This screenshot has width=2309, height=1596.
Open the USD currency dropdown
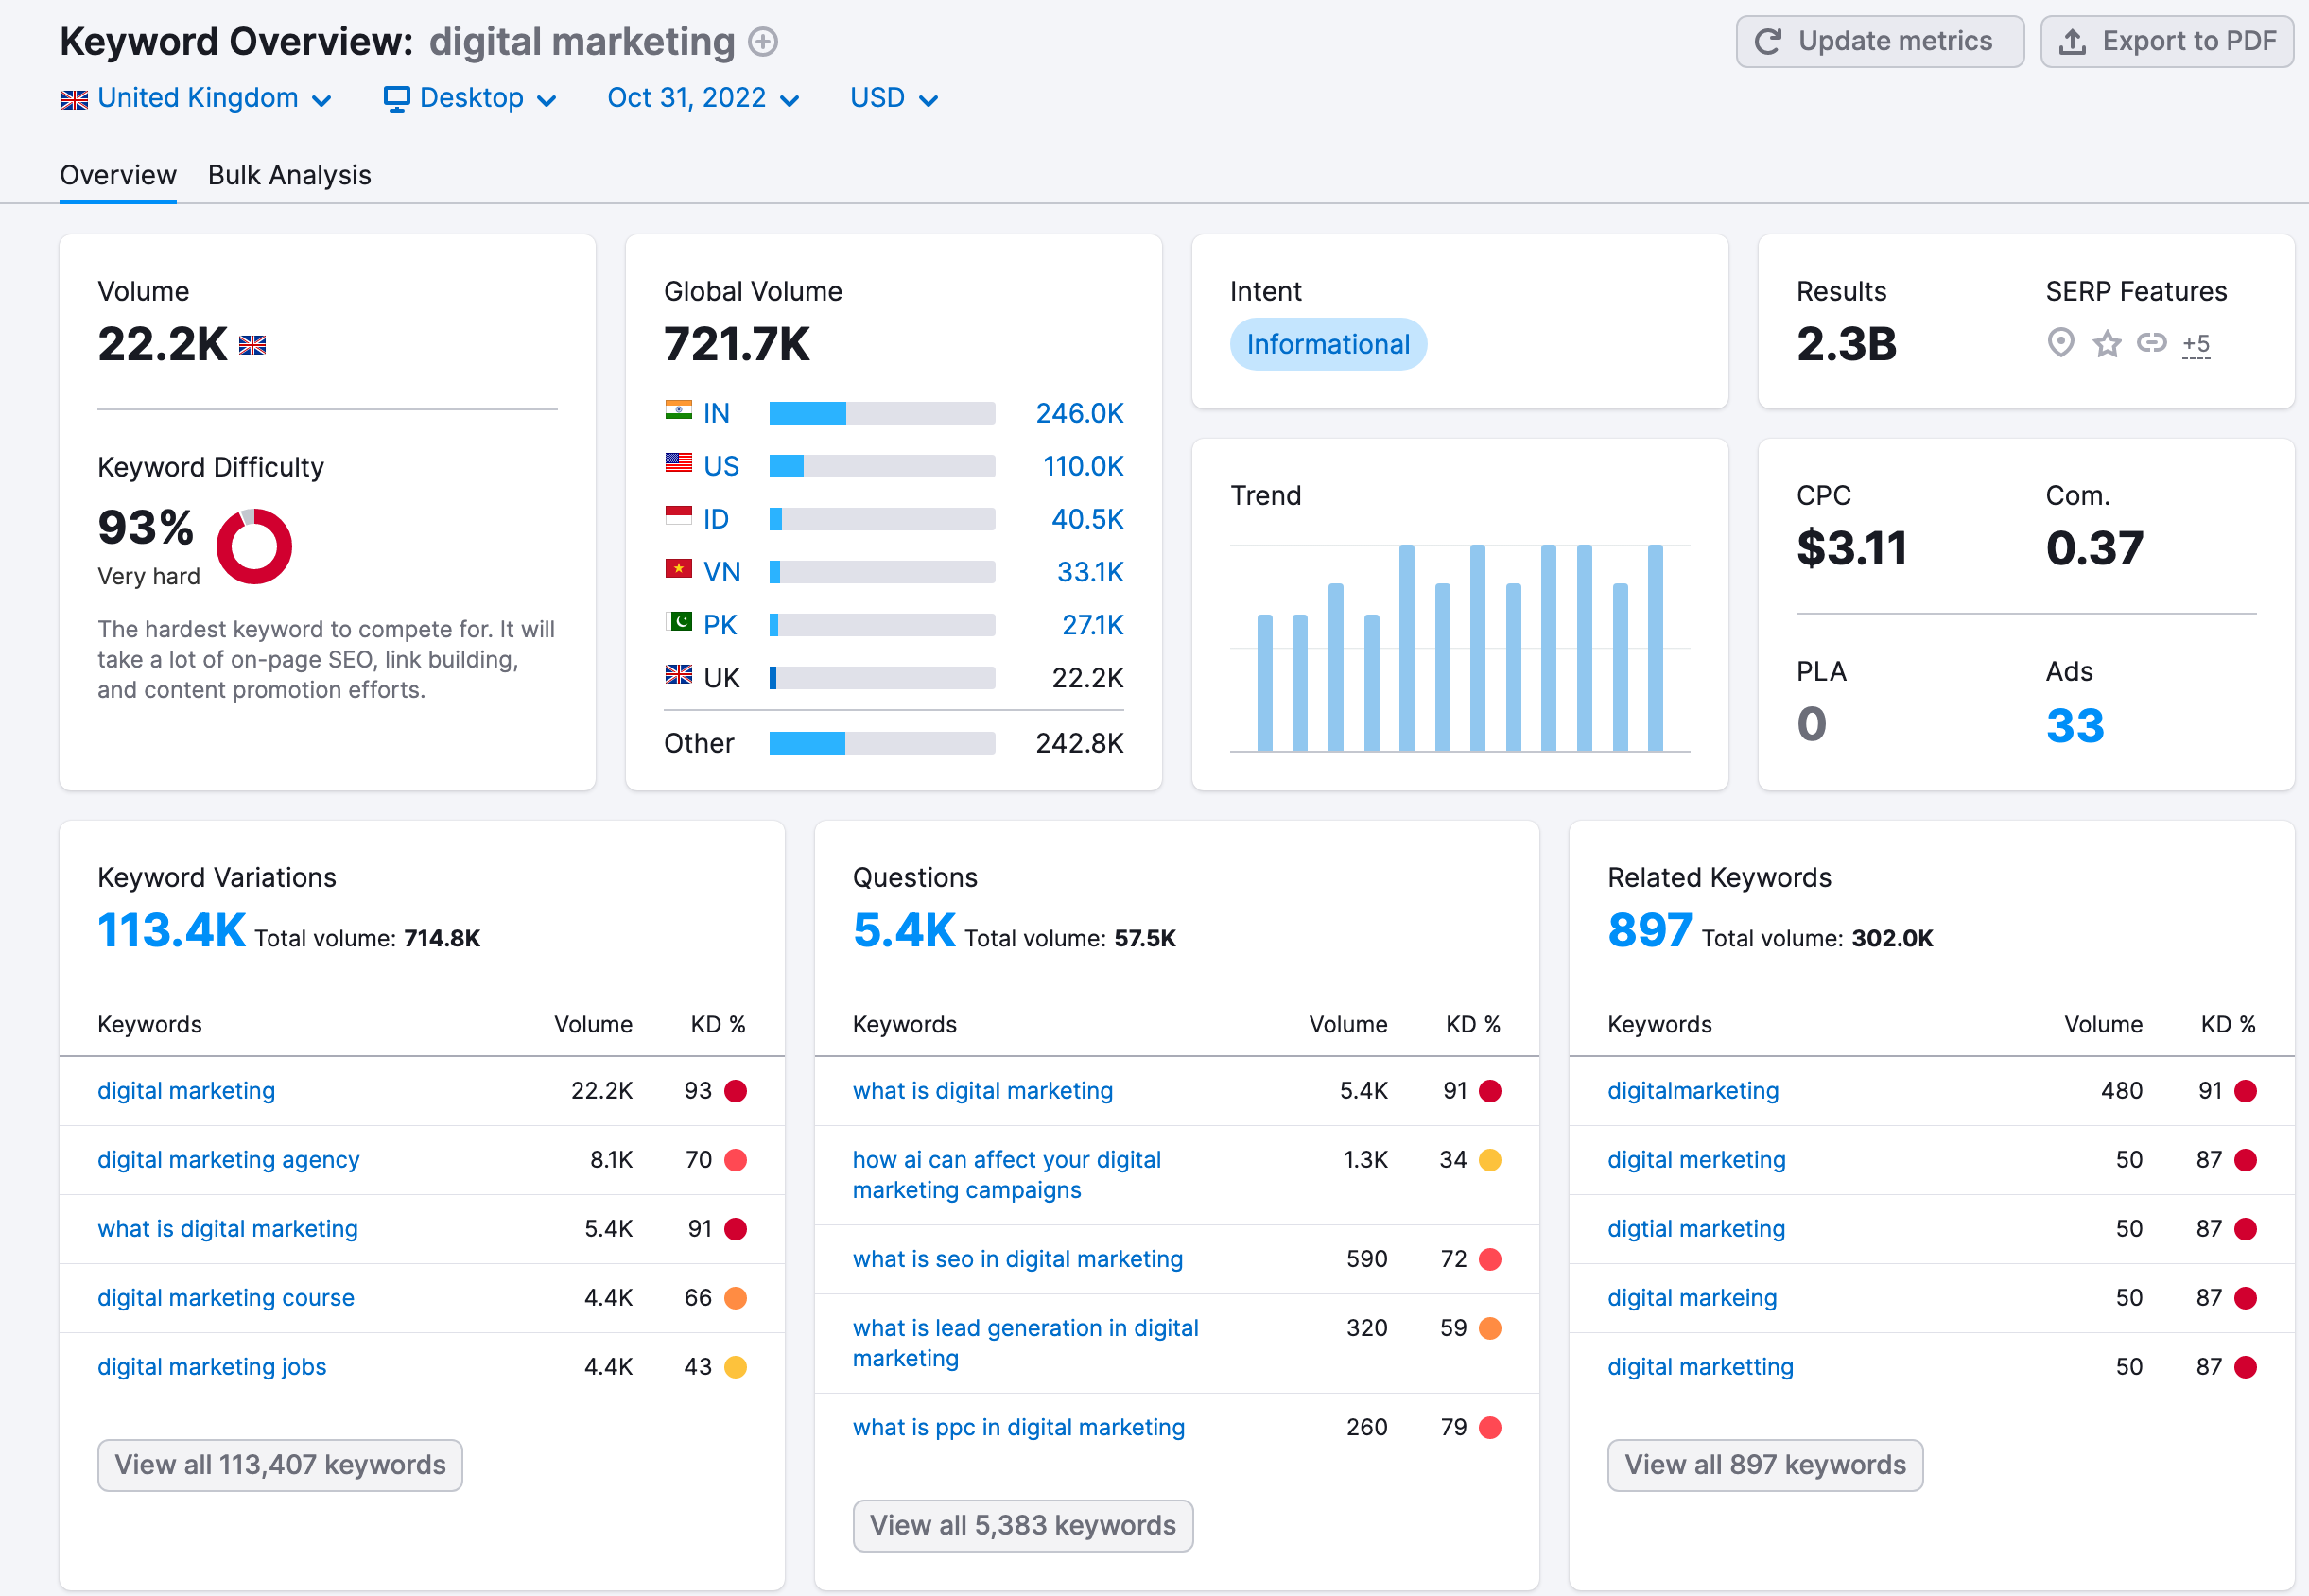[x=894, y=98]
